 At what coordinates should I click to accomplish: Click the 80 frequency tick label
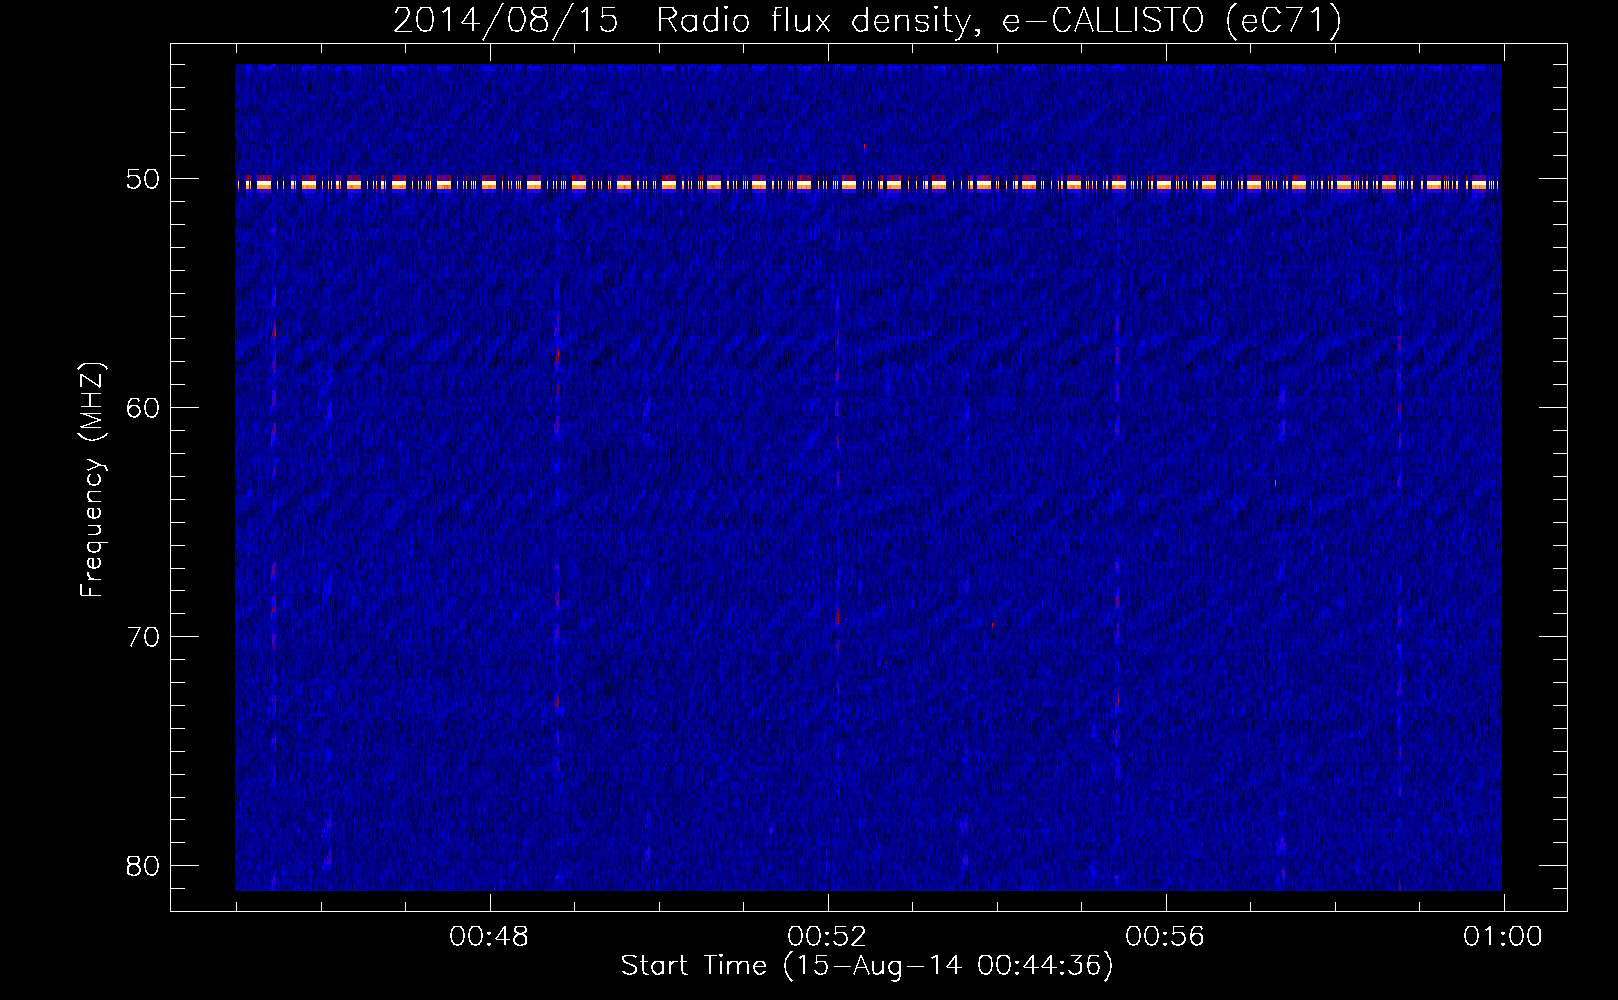[x=143, y=866]
